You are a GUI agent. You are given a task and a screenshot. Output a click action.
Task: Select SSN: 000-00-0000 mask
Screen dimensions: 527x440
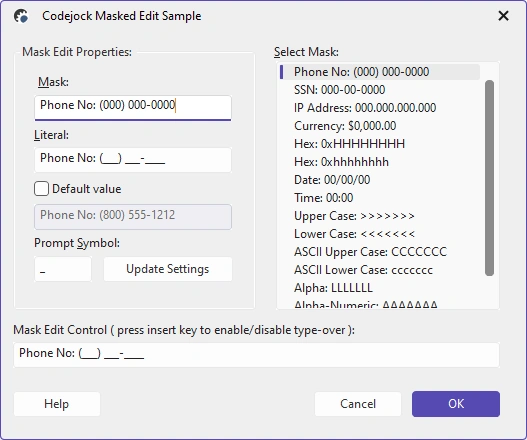[x=380, y=90]
